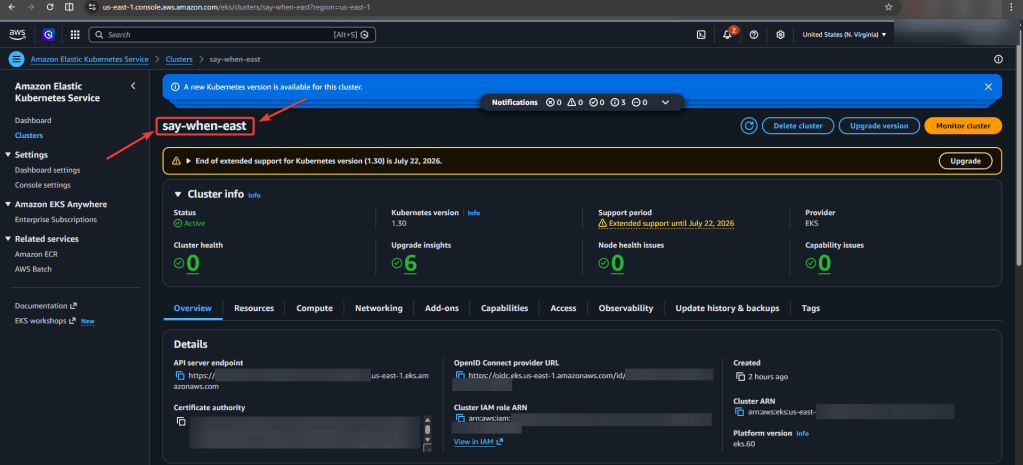The image size is (1023, 465).
Task: Click the AWS console search field
Action: coord(230,34)
